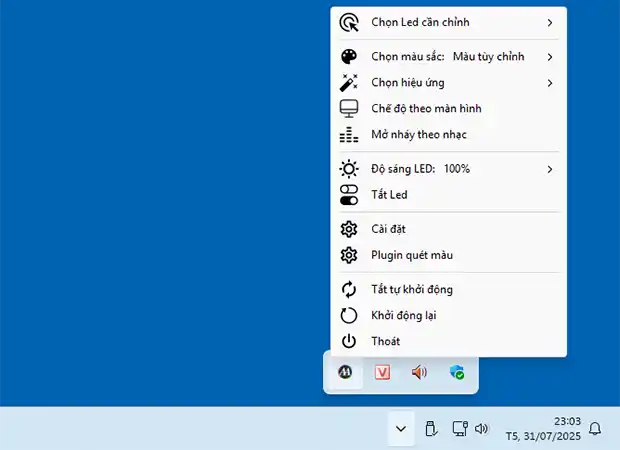Open Cài đặt settings entry

[x=448, y=229]
